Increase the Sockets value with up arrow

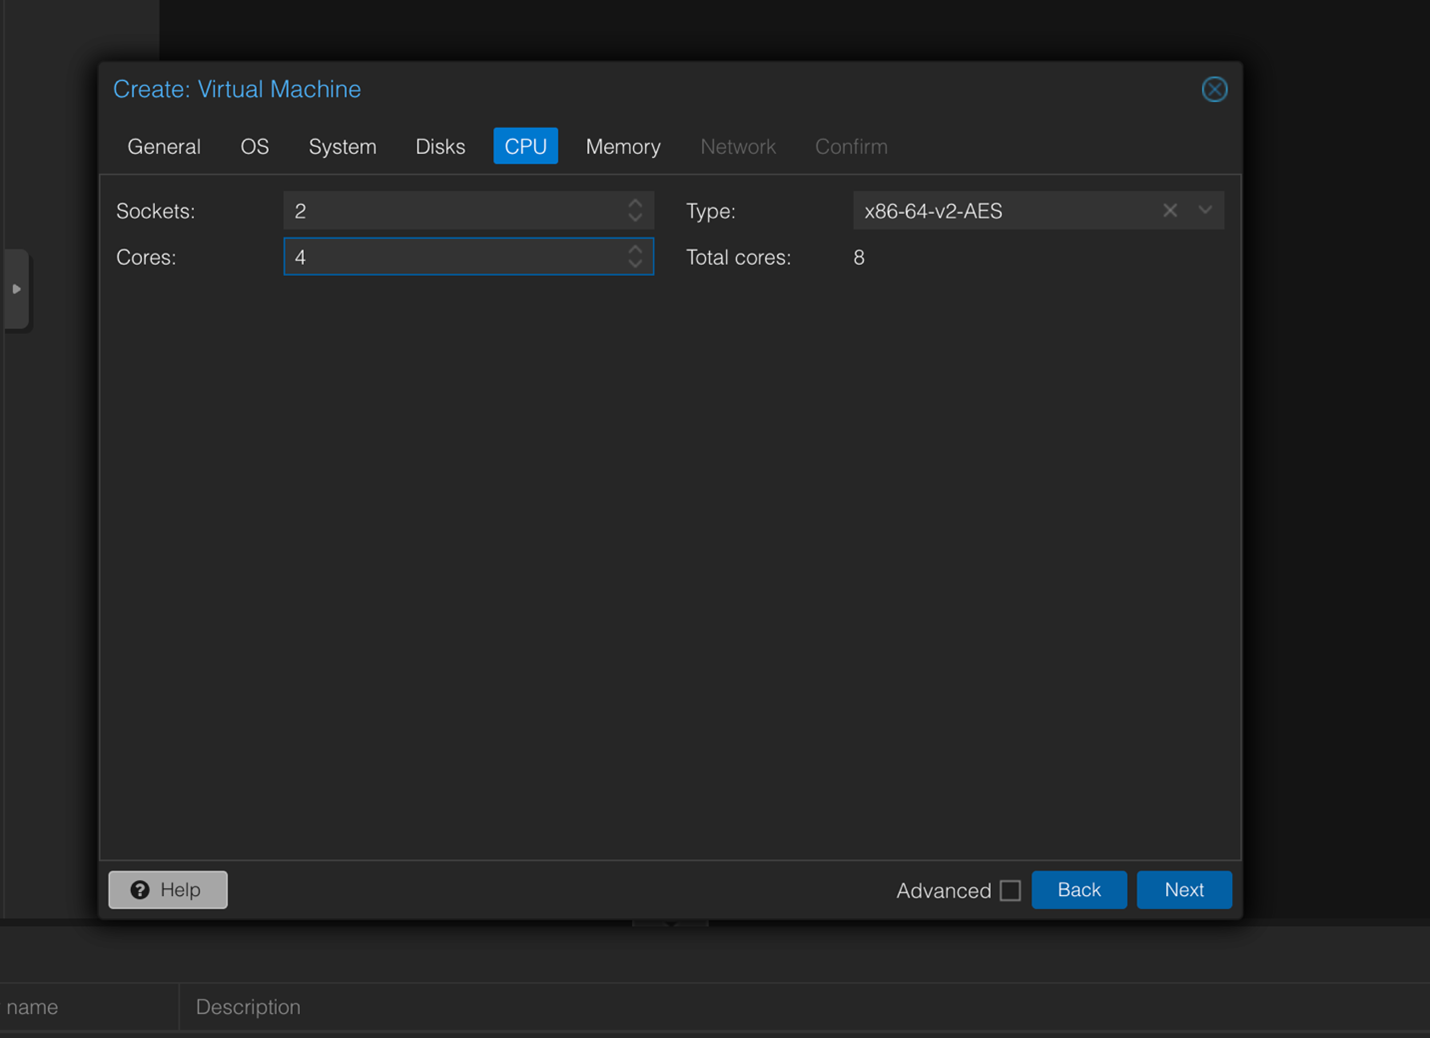coord(635,203)
